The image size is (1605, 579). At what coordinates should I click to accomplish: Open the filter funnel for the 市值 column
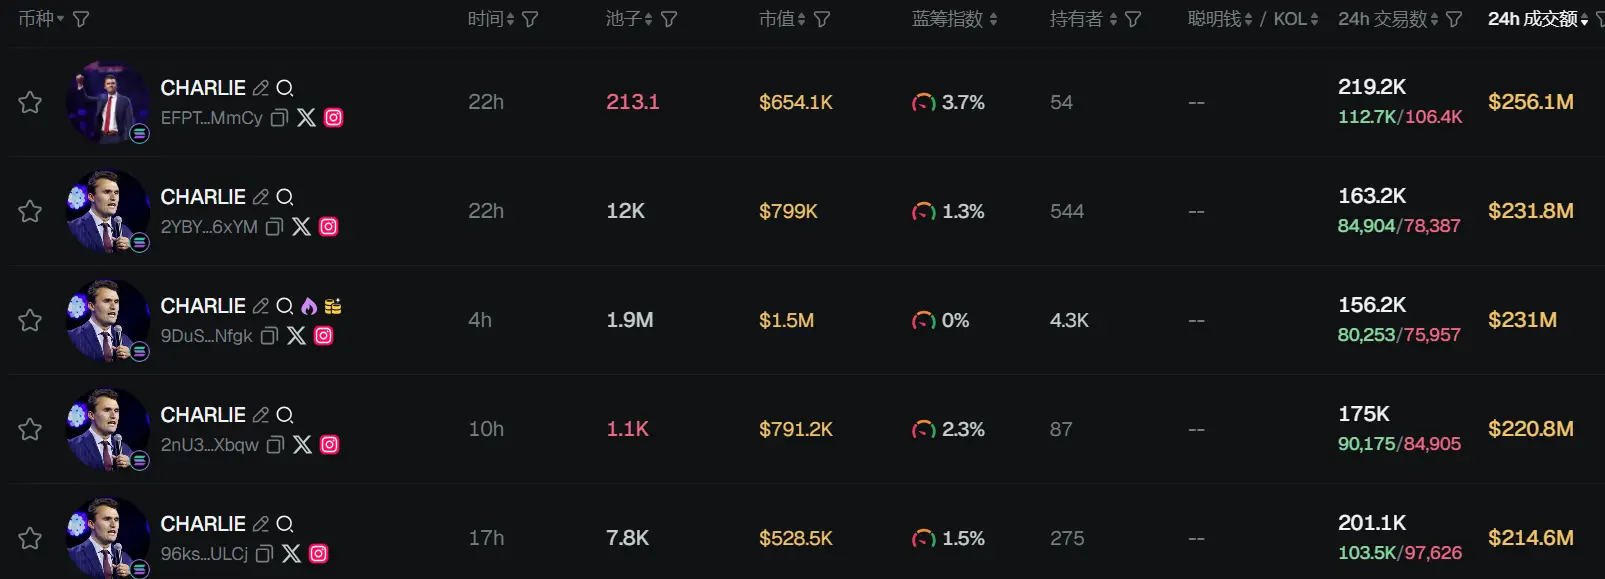click(822, 19)
